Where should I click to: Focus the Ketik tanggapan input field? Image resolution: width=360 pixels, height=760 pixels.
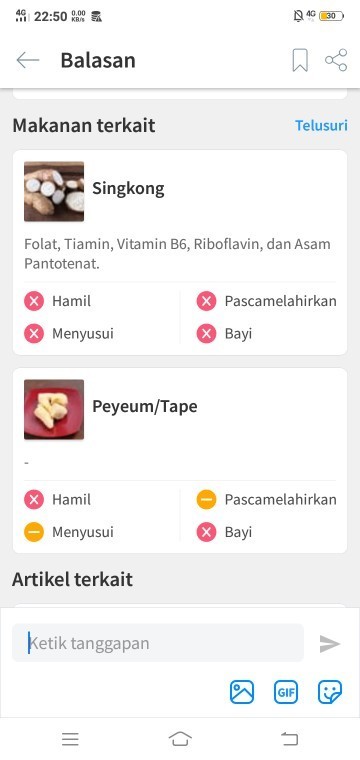(x=158, y=643)
